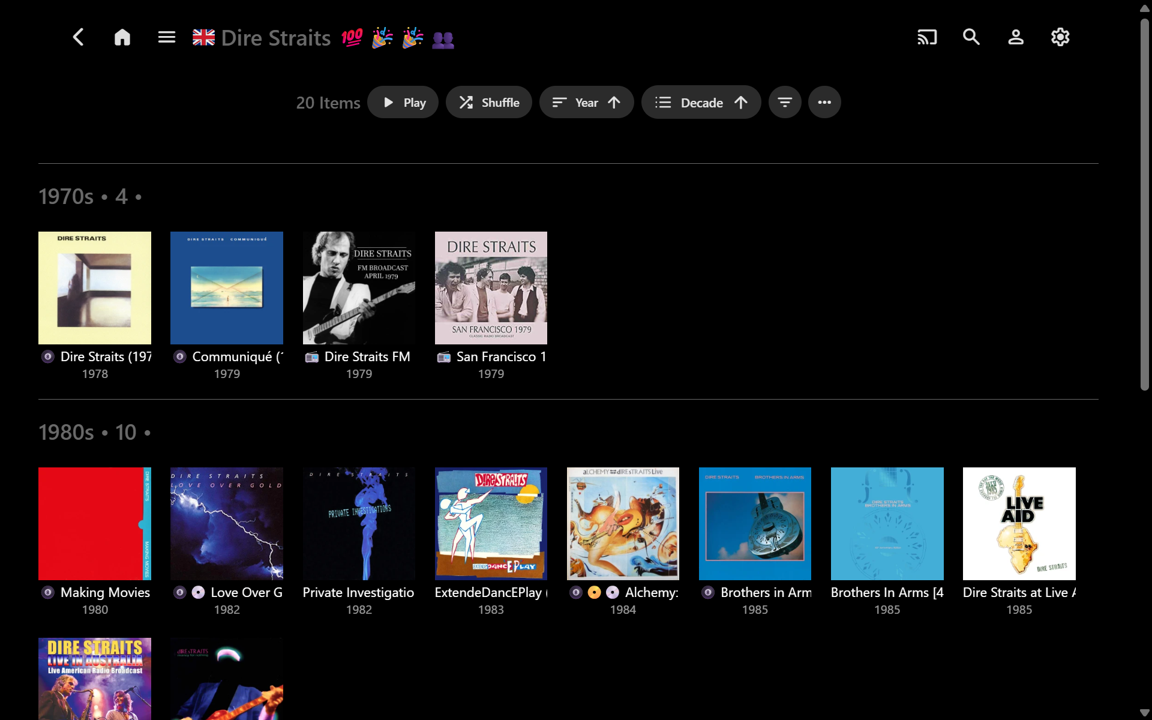Open the Year sort dropdown
Image resolution: width=1152 pixels, height=720 pixels.
pos(586,102)
